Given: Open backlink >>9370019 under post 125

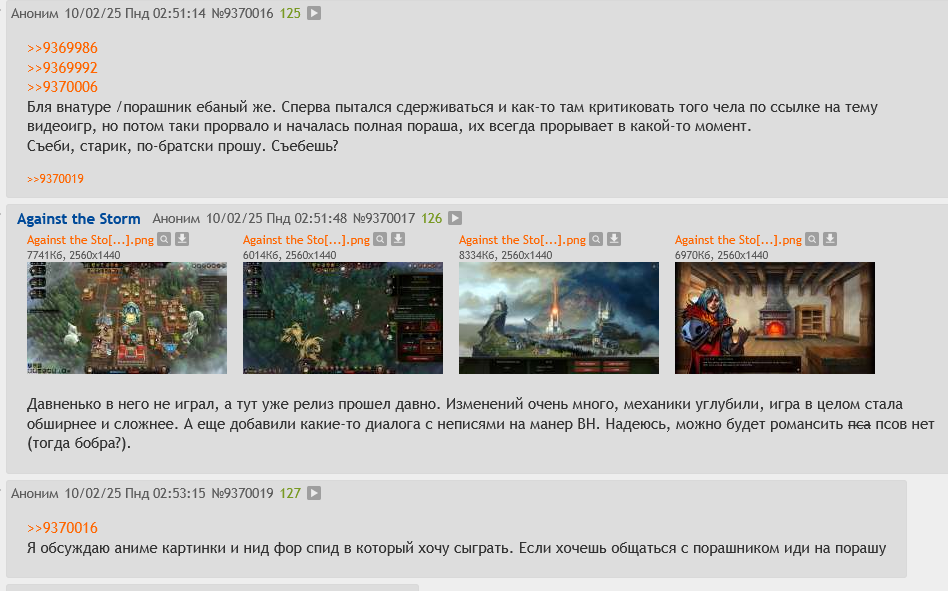Looking at the screenshot, I should point(55,179).
